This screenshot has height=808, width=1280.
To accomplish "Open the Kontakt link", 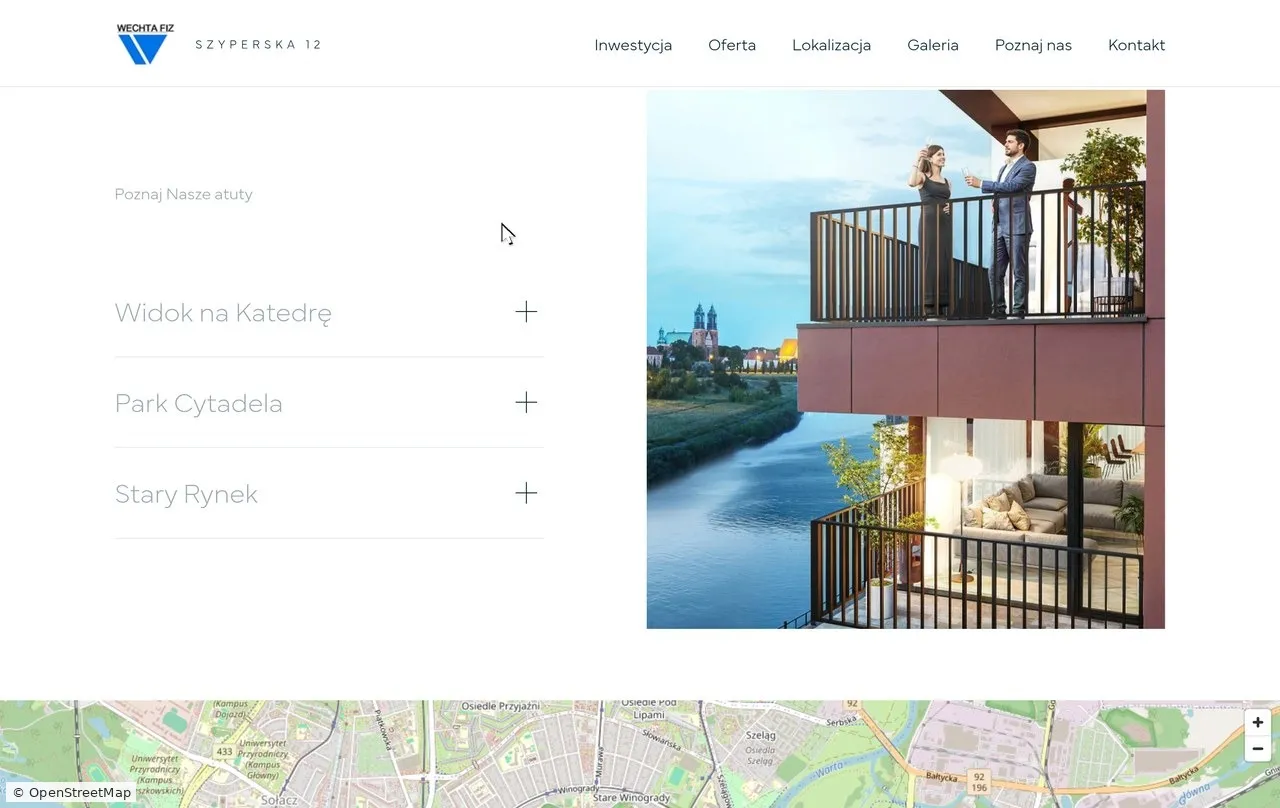I will pyautogui.click(x=1136, y=45).
